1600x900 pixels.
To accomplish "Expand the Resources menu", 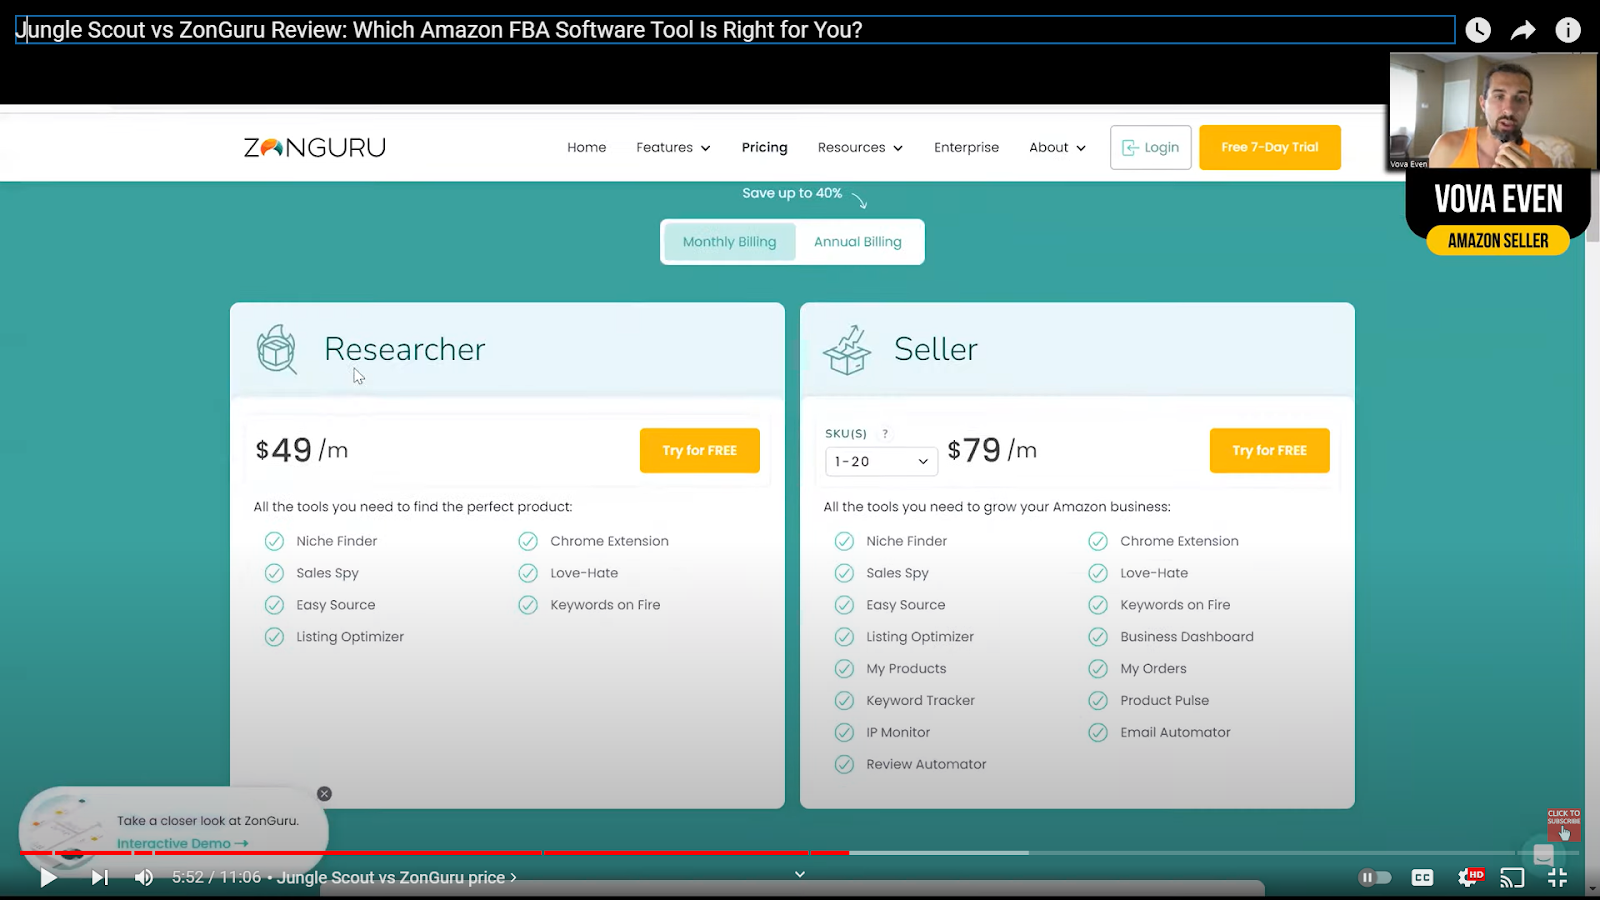I will point(860,148).
